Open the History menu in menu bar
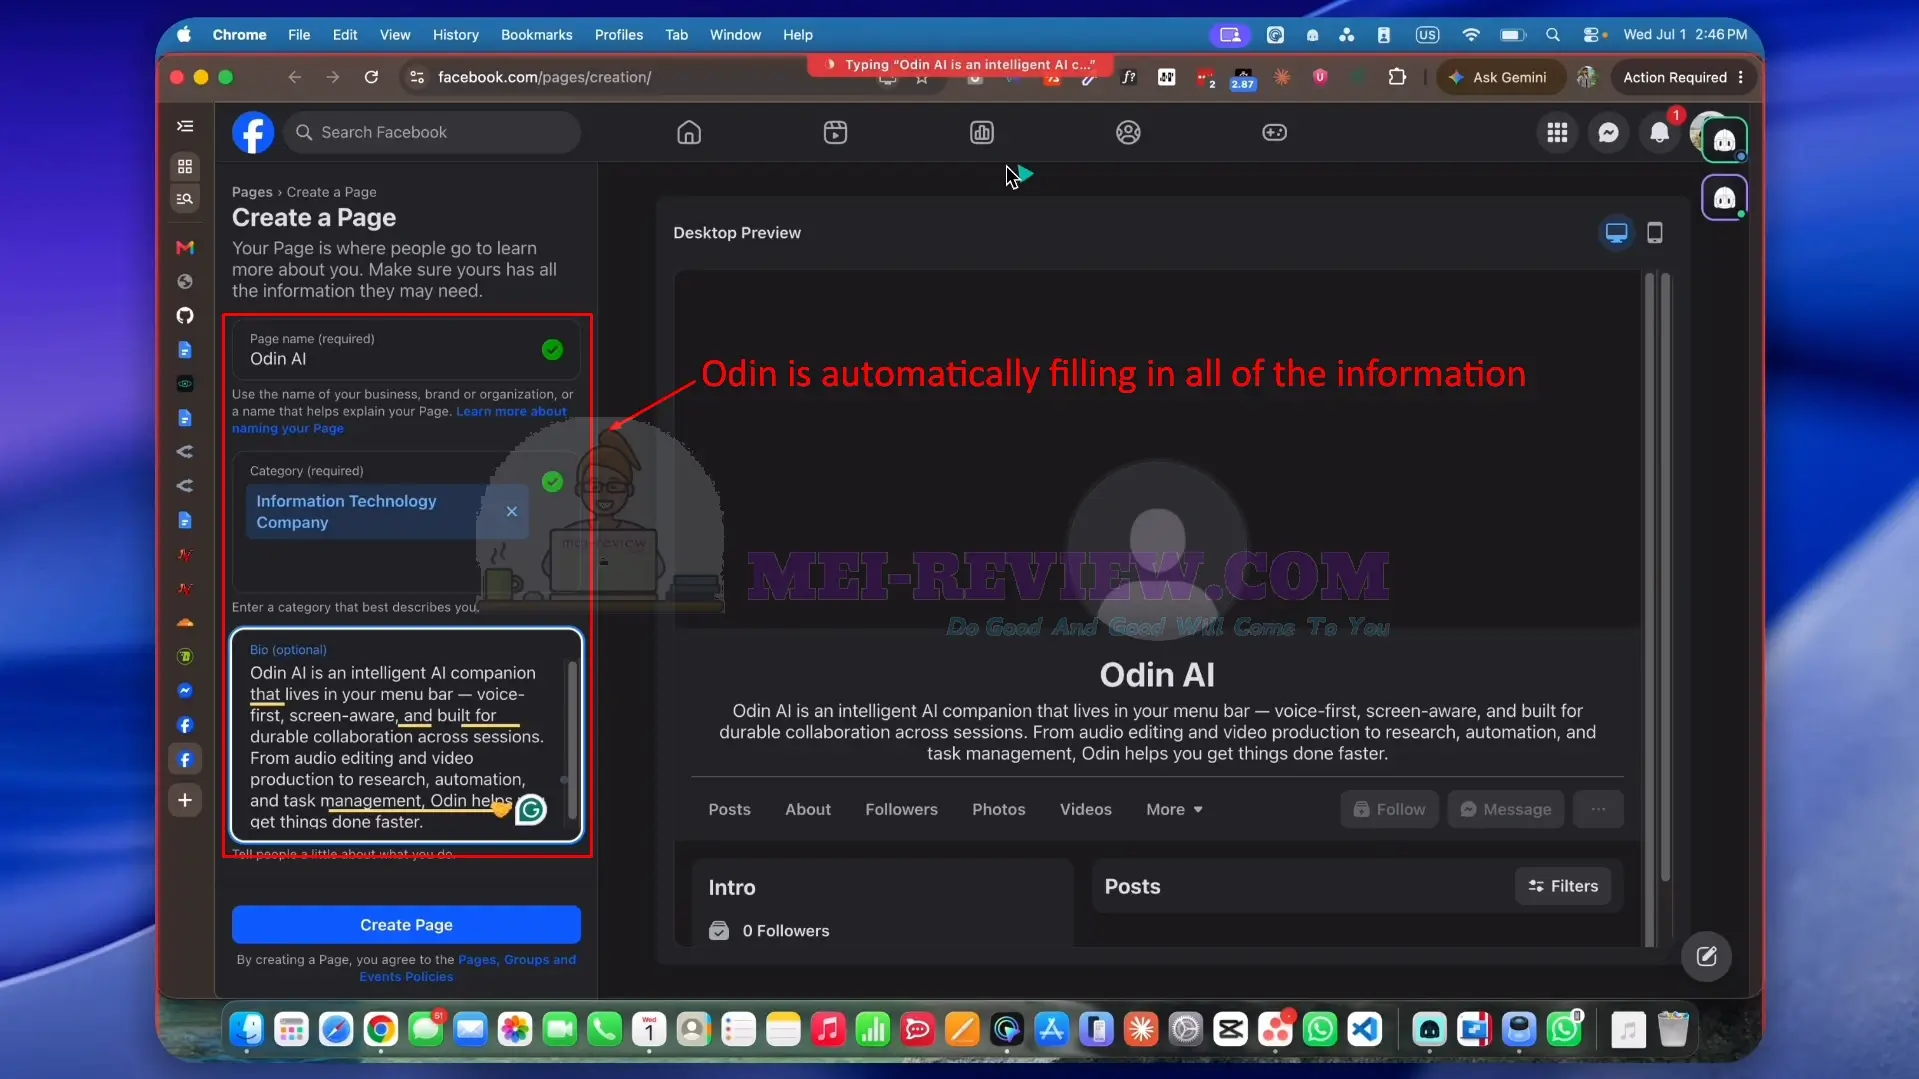Image resolution: width=1919 pixels, height=1079 pixels. 455,34
